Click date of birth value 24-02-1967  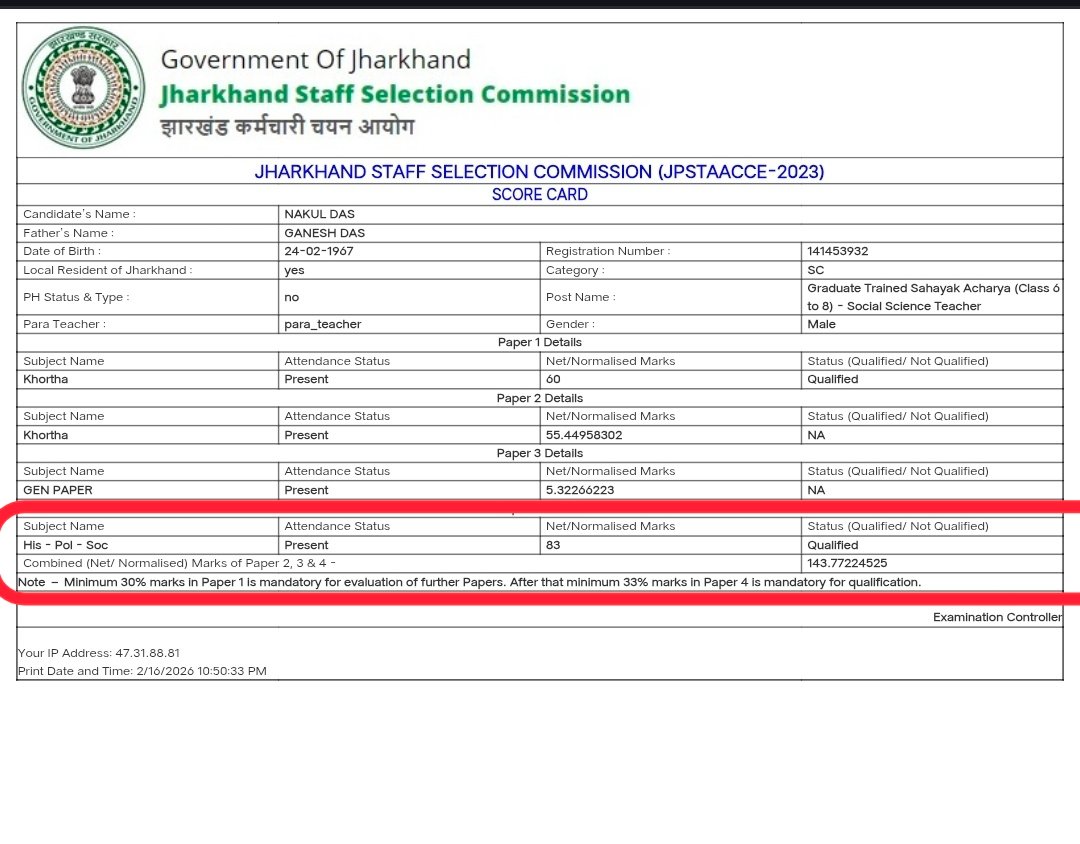[x=319, y=251]
